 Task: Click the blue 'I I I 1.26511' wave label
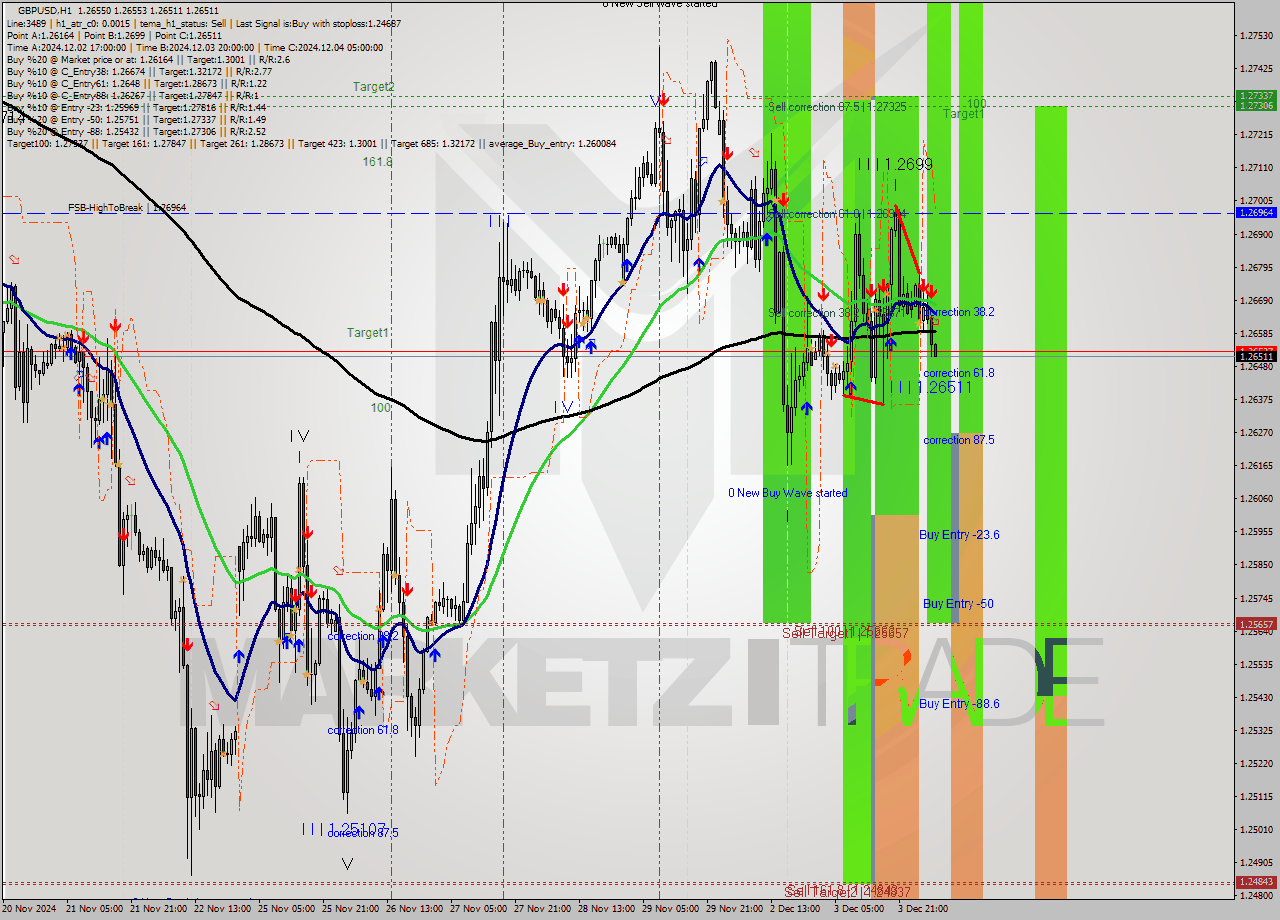(x=934, y=387)
